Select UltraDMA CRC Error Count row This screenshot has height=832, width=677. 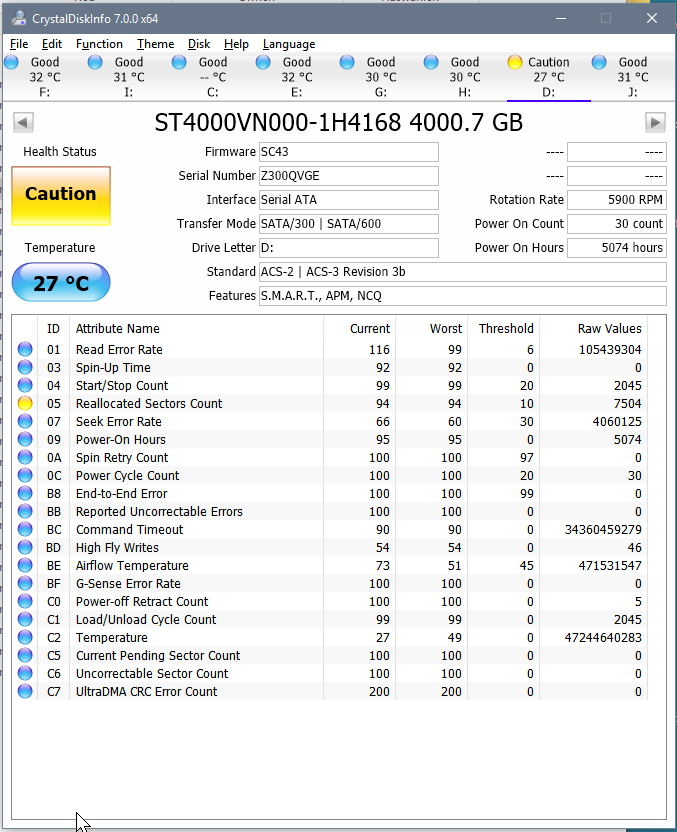coord(329,692)
